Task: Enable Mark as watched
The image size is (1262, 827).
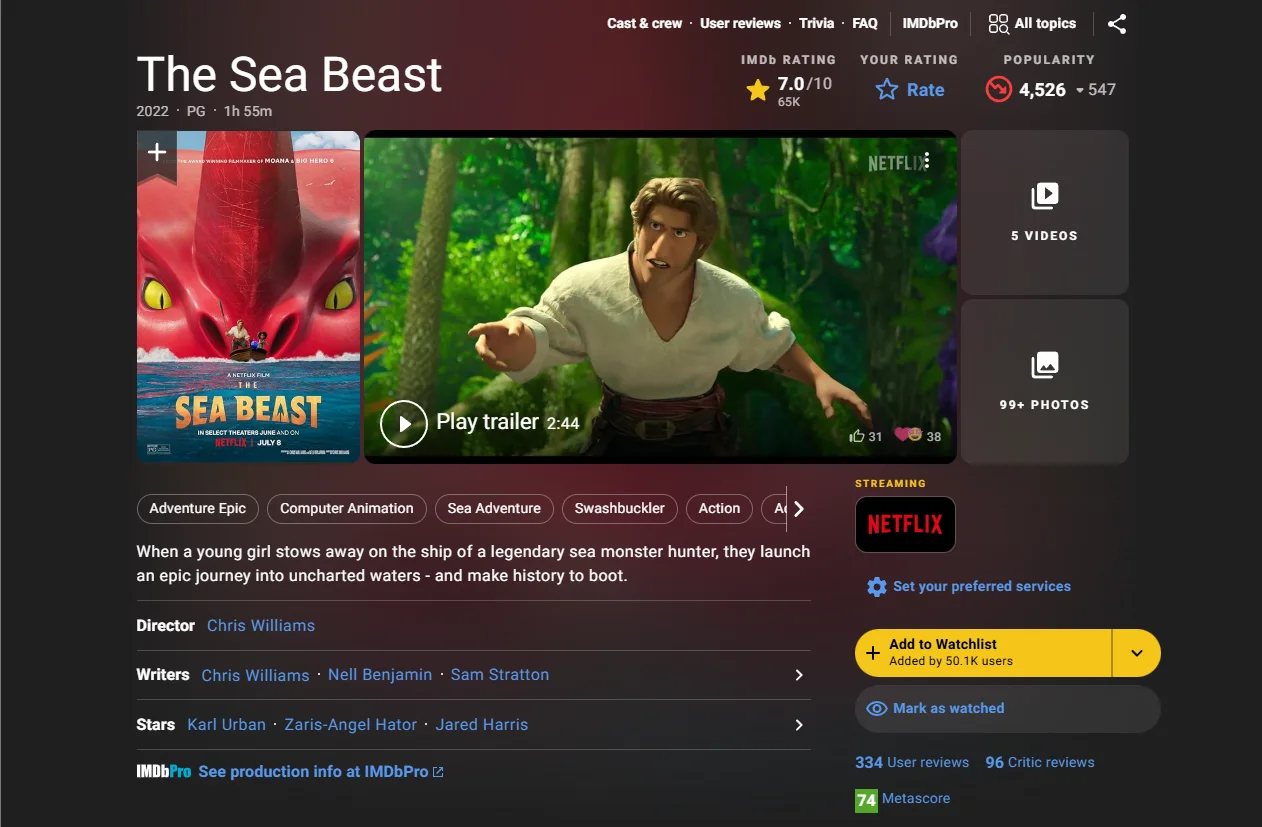Action: pos(1006,708)
